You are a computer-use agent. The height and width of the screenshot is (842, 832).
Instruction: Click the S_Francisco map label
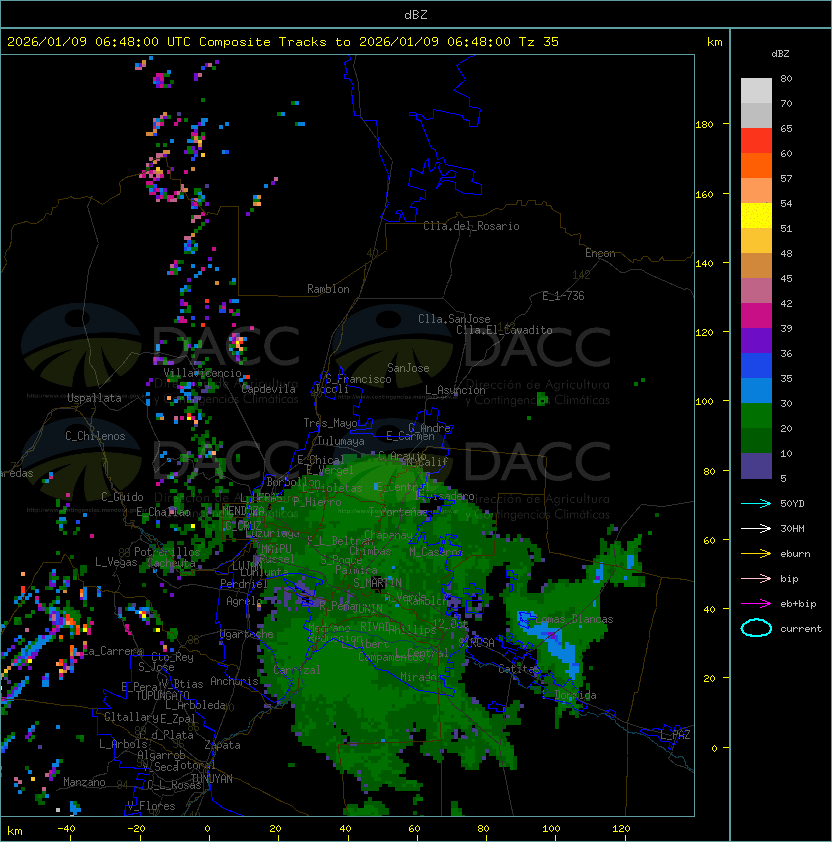358,379
